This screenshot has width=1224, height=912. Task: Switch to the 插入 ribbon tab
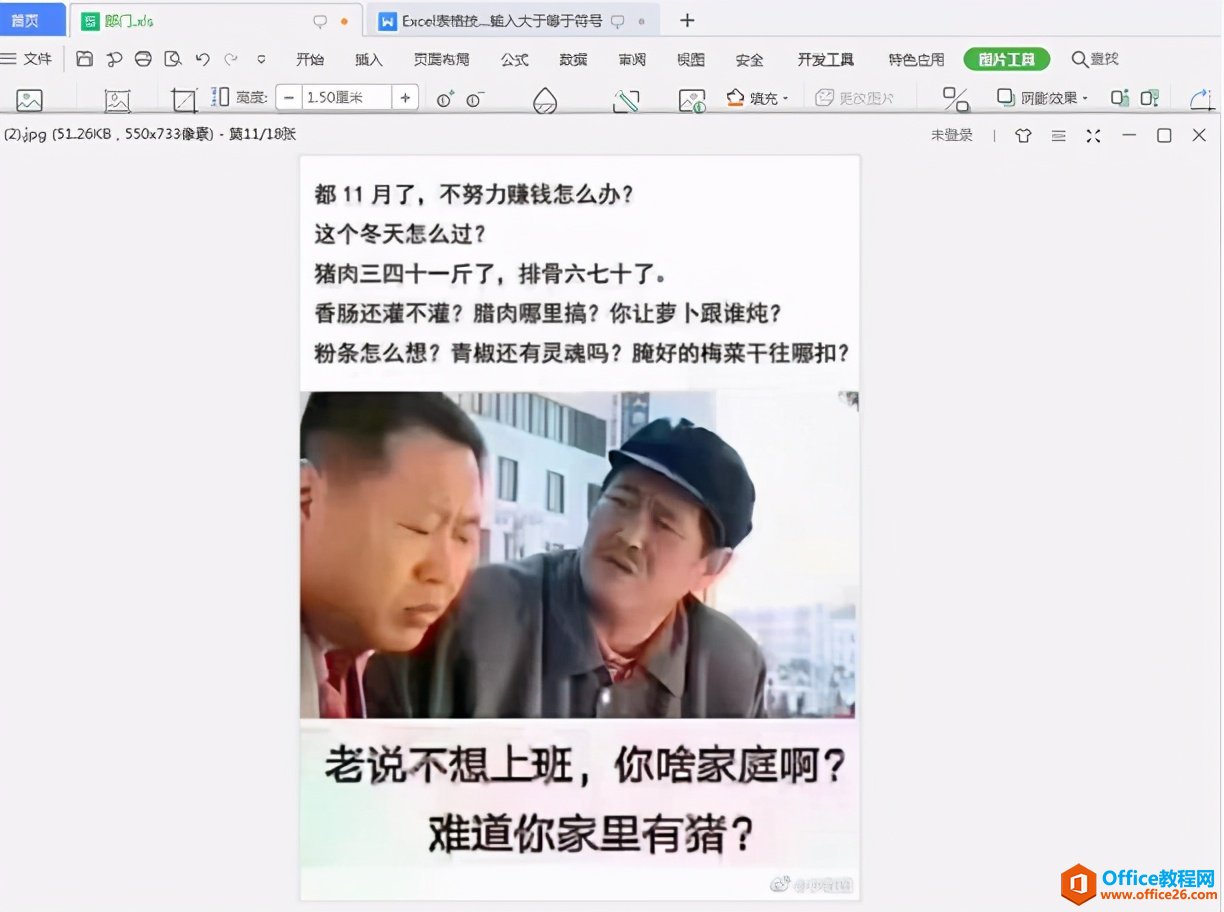(369, 59)
